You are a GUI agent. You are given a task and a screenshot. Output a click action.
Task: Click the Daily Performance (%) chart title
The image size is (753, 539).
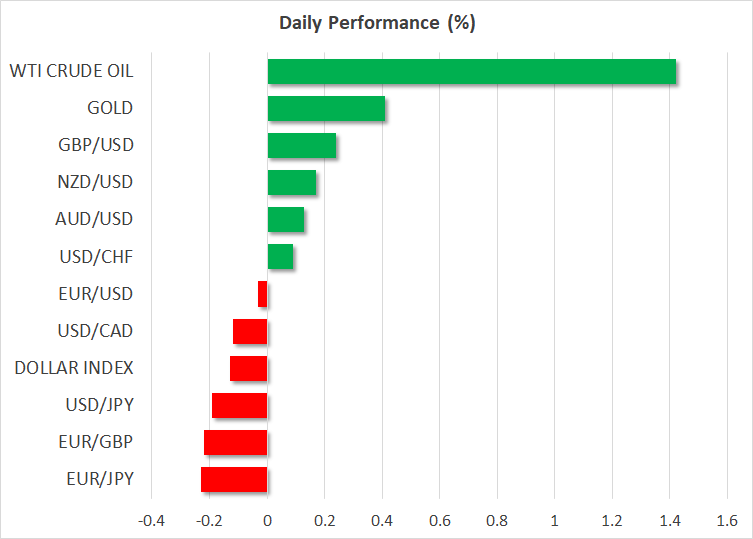click(x=377, y=24)
